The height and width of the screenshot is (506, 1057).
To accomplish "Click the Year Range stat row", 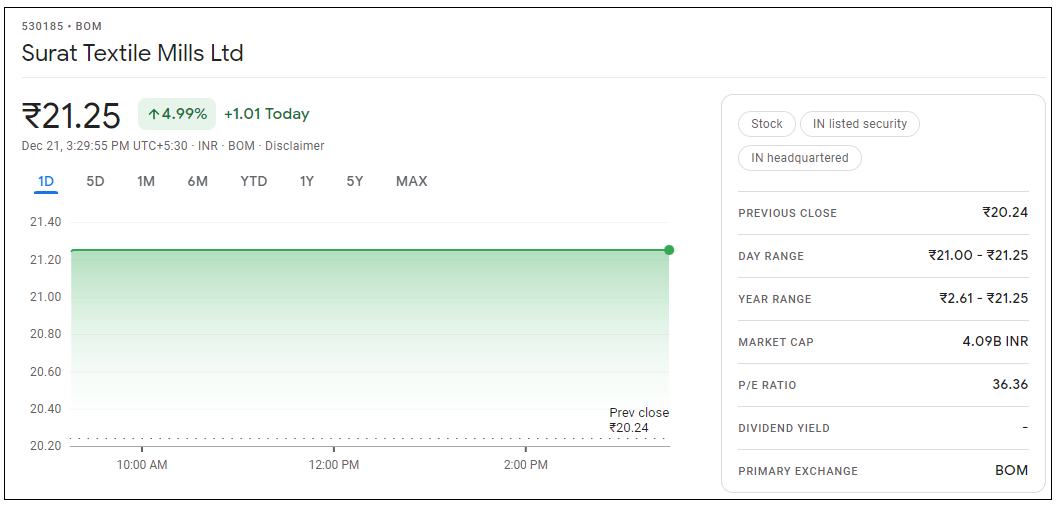I will (x=882, y=299).
